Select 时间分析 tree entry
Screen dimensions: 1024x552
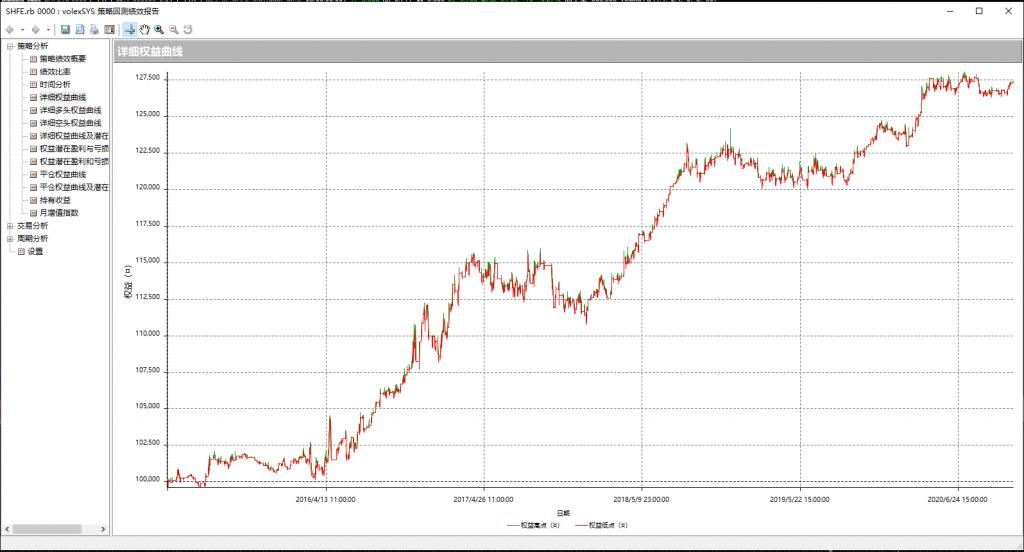55,85
